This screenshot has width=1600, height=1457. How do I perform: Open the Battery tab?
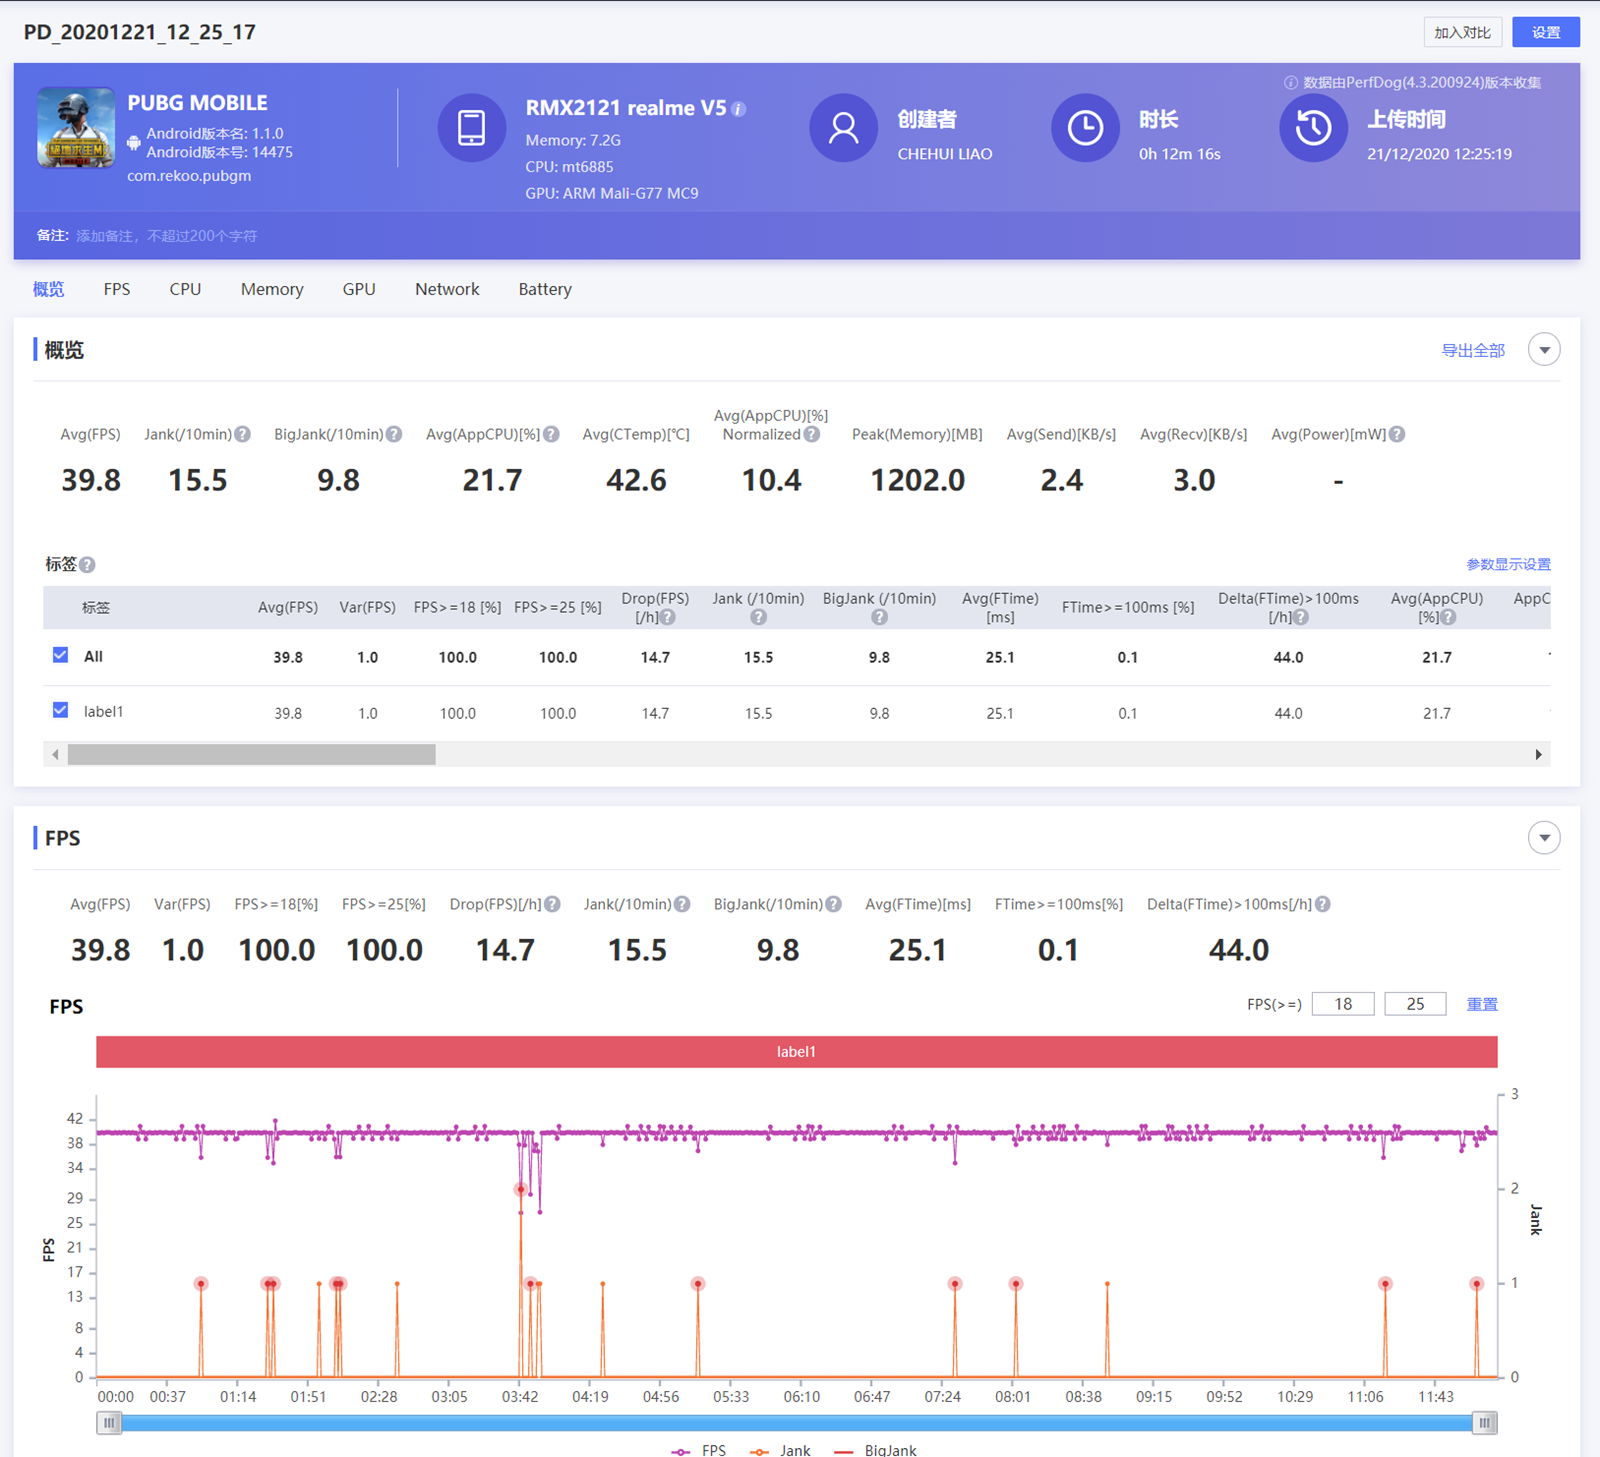(x=545, y=289)
